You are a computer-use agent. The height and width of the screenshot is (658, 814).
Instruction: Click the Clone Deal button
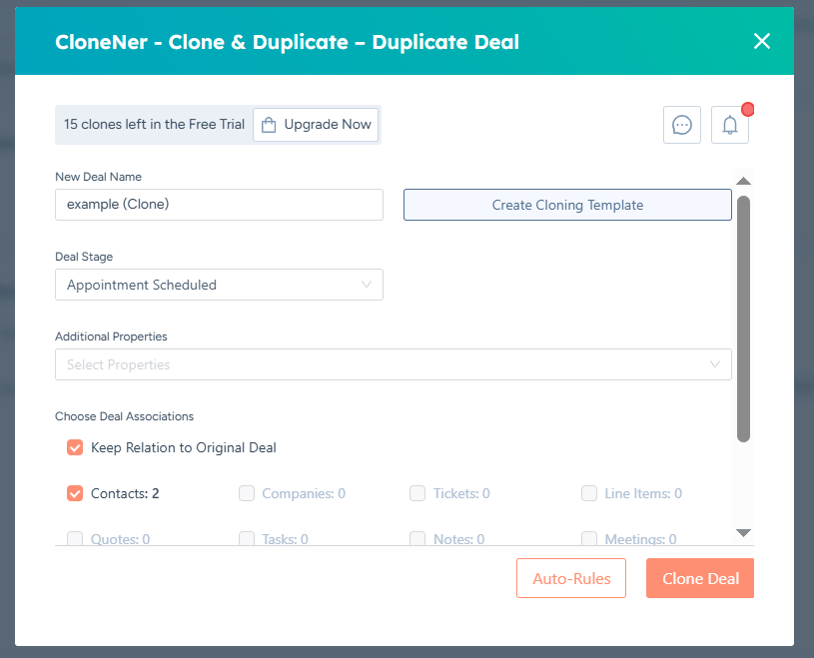[700, 578]
